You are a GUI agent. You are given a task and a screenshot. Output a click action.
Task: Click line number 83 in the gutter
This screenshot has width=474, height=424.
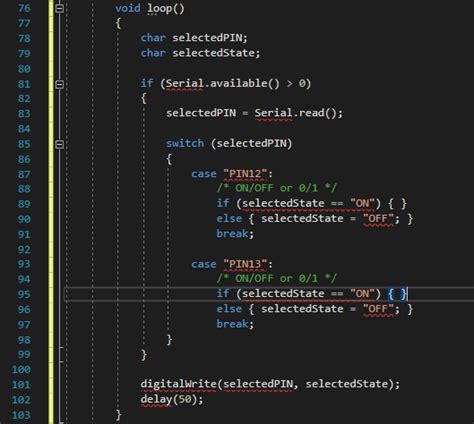[24, 114]
